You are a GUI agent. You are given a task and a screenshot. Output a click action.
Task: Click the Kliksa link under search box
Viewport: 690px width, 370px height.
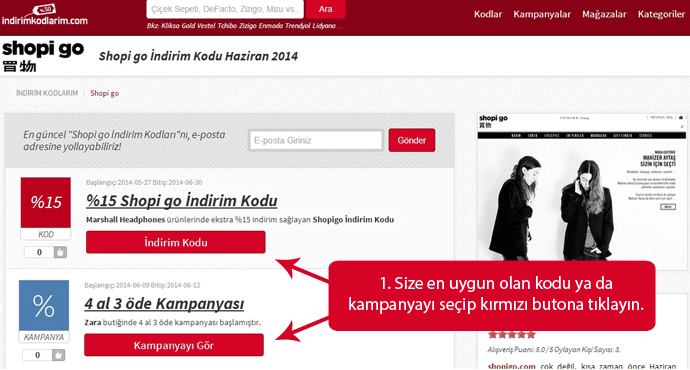click(170, 26)
